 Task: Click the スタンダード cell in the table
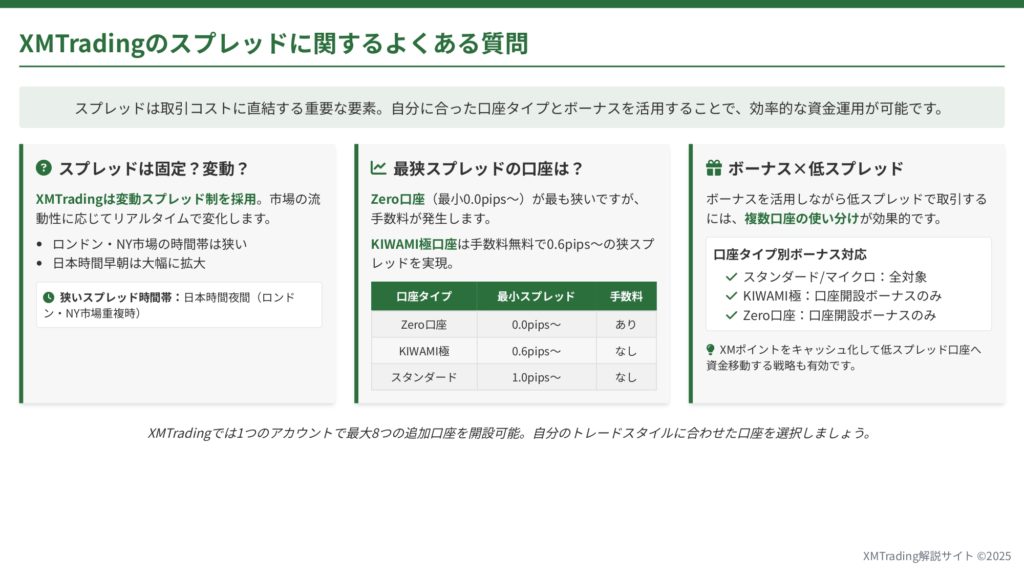(x=424, y=377)
